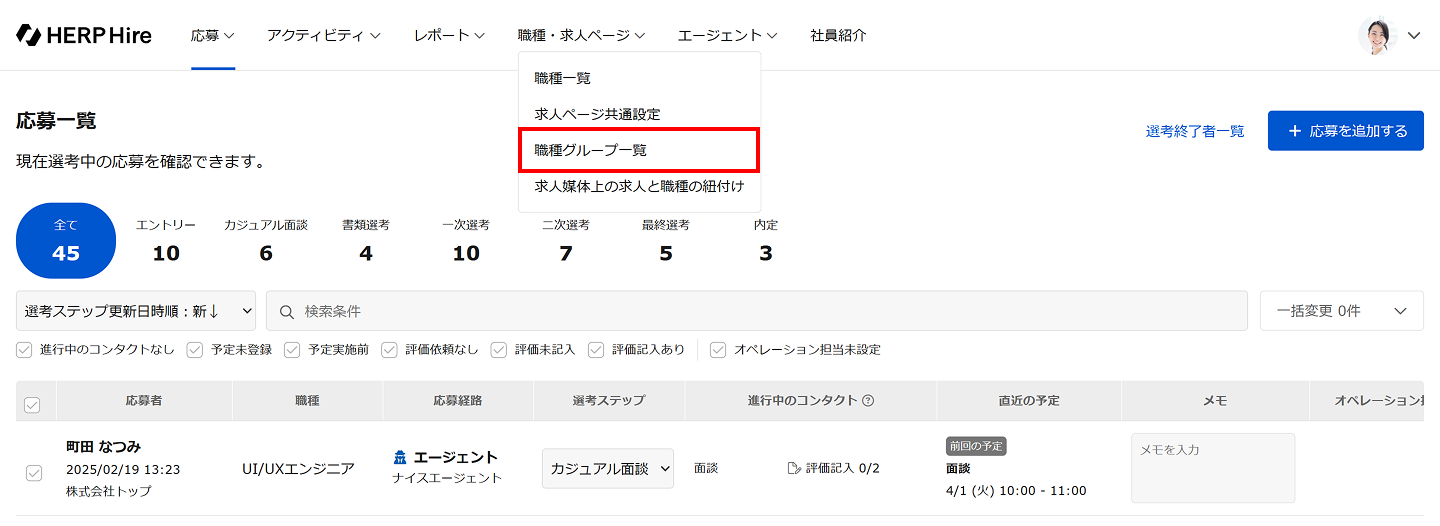This screenshot has width=1440, height=526.
Task: Choose 求人ページ共通設定 menu entry
Action: [x=597, y=114]
